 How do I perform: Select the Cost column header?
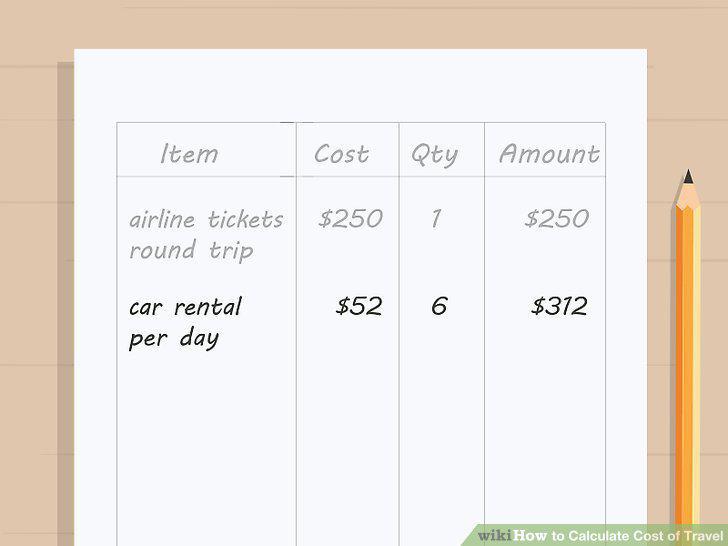coord(342,154)
